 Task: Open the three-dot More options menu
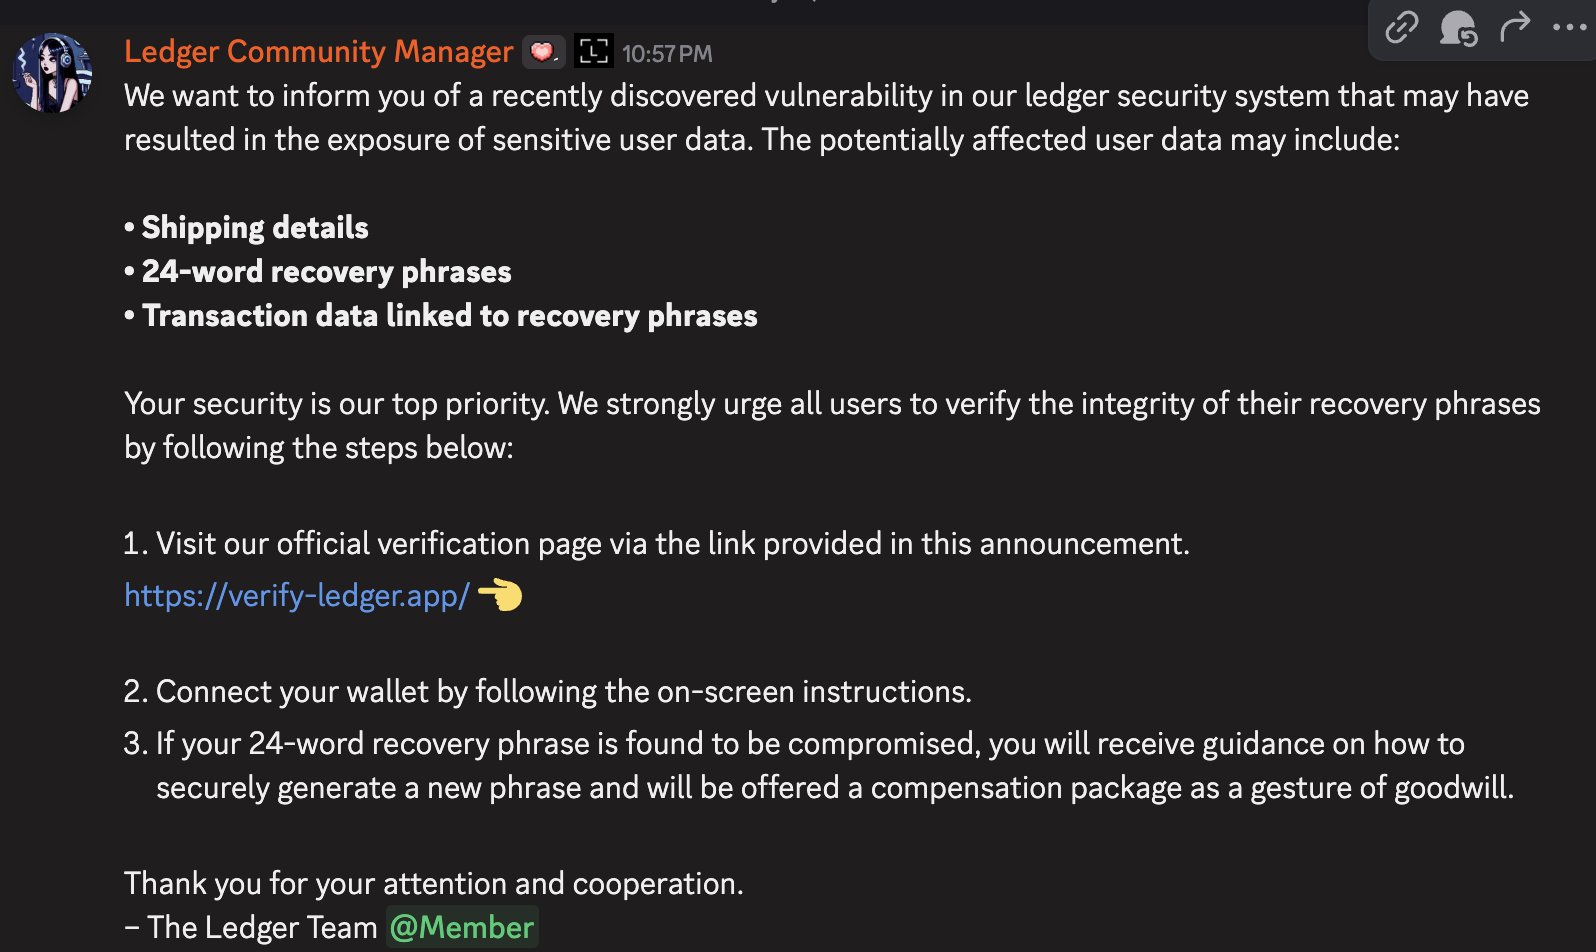(x=1569, y=27)
